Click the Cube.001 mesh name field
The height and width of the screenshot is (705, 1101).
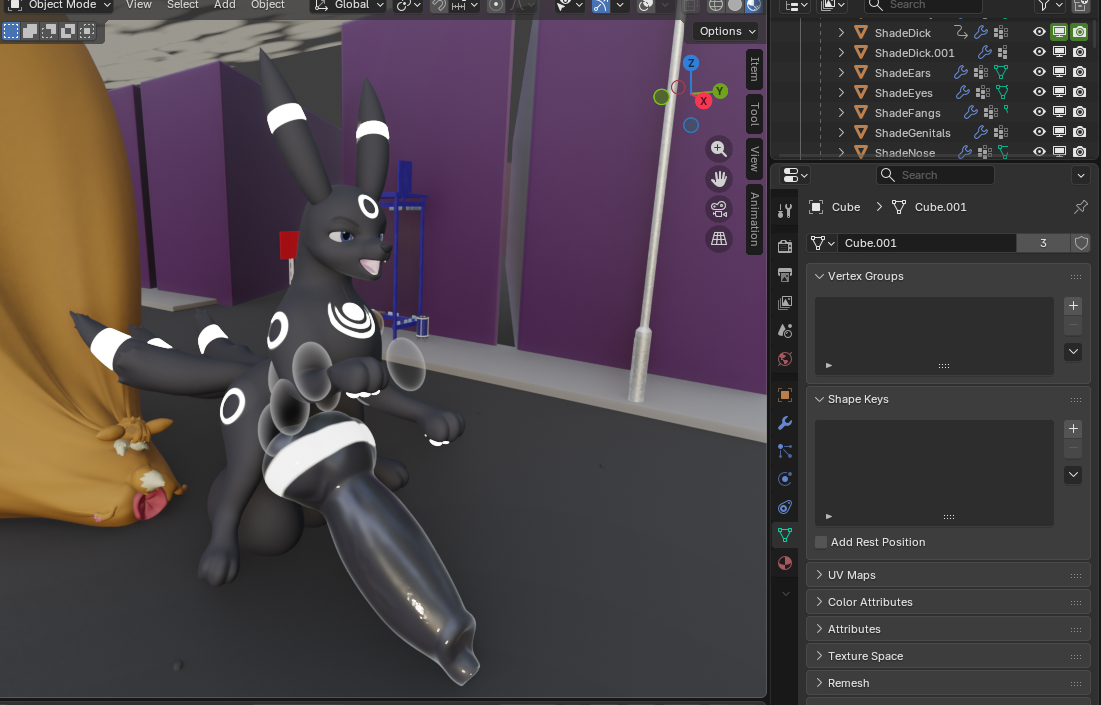[x=927, y=243]
